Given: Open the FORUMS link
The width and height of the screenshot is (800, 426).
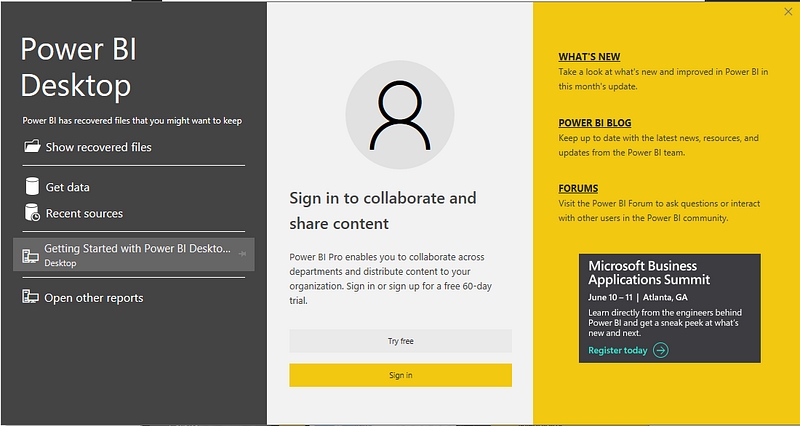Looking at the screenshot, I should (578, 188).
